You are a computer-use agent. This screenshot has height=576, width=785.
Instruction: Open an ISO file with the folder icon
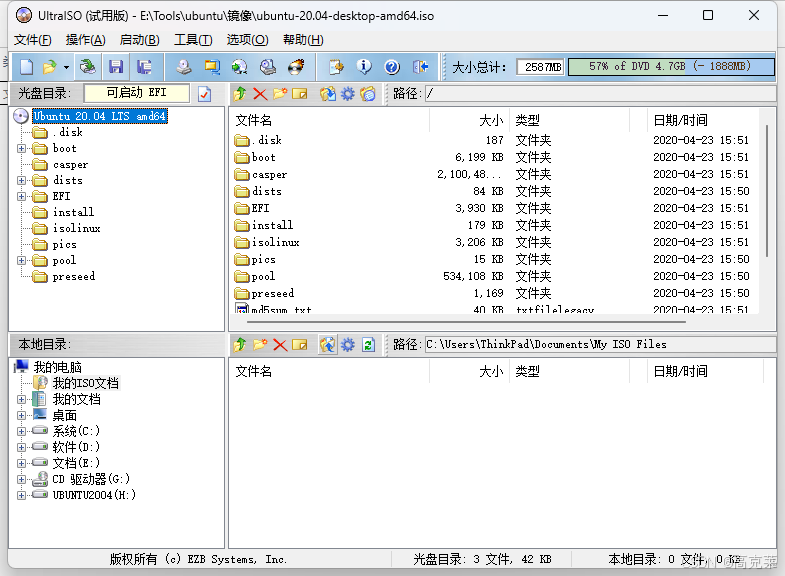[x=50, y=67]
